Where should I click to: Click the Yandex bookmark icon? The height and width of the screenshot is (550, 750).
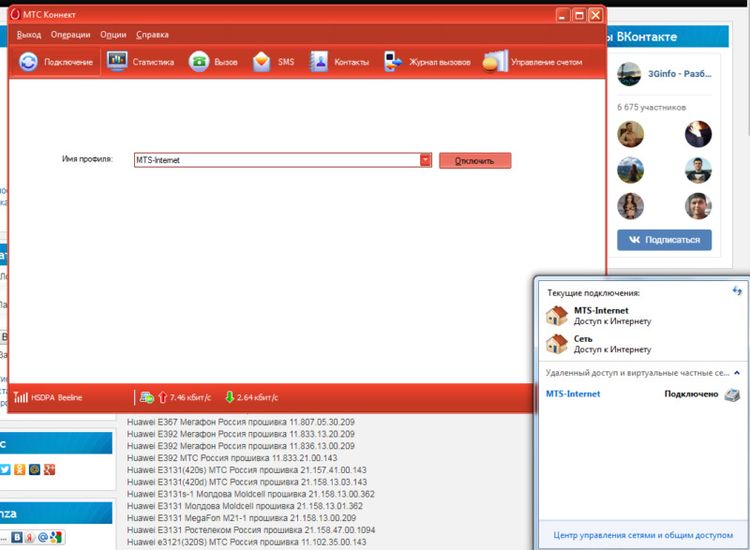pyautogui.click(x=30, y=537)
